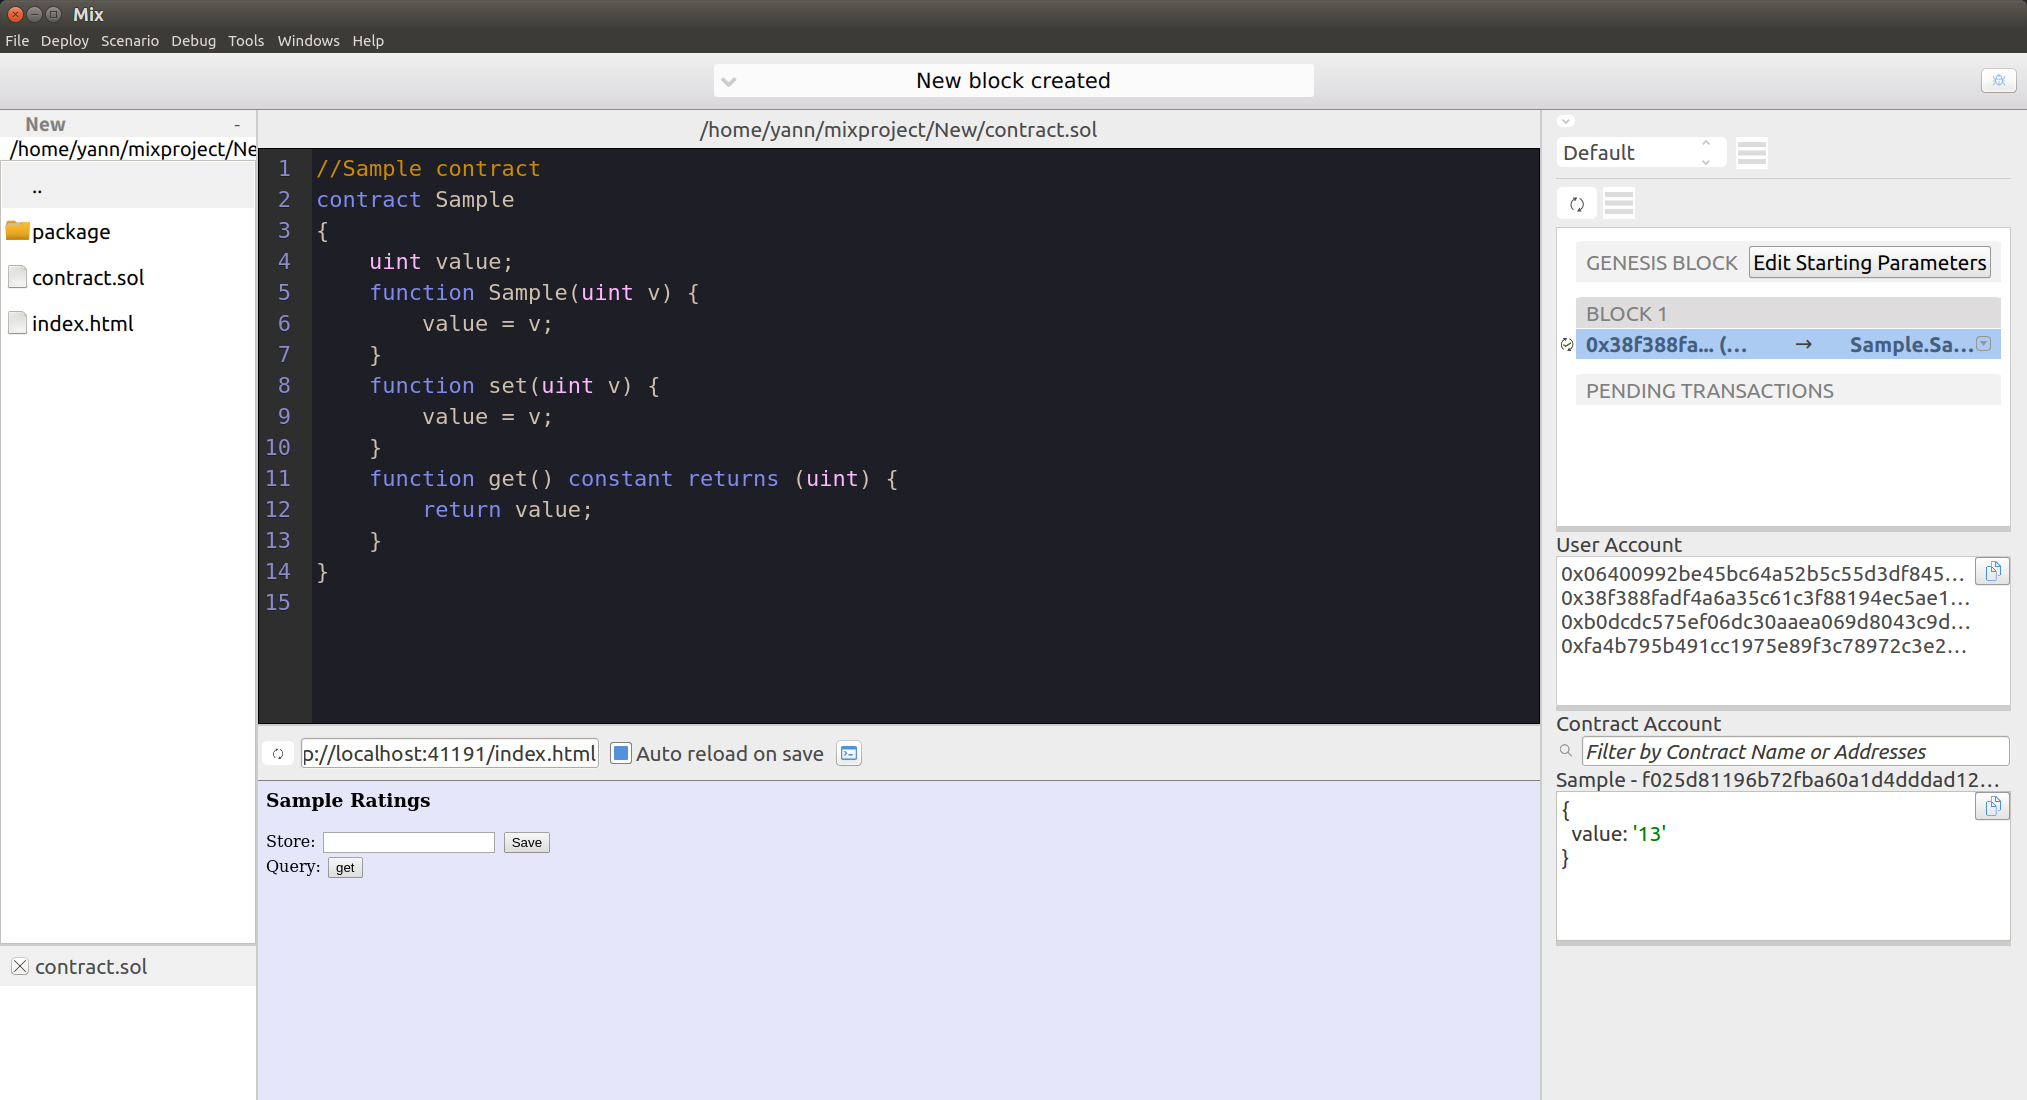
Task: Click the status icon beside the 0x38f388fa transaction
Action: pos(1567,345)
